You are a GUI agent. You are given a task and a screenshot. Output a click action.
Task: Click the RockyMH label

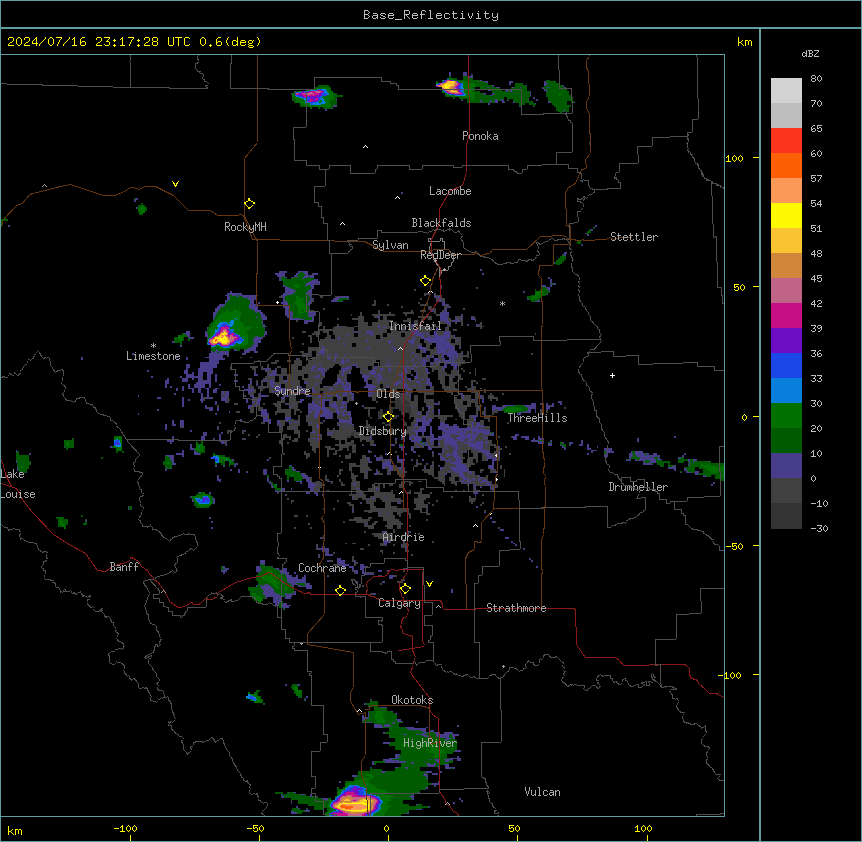(245, 227)
